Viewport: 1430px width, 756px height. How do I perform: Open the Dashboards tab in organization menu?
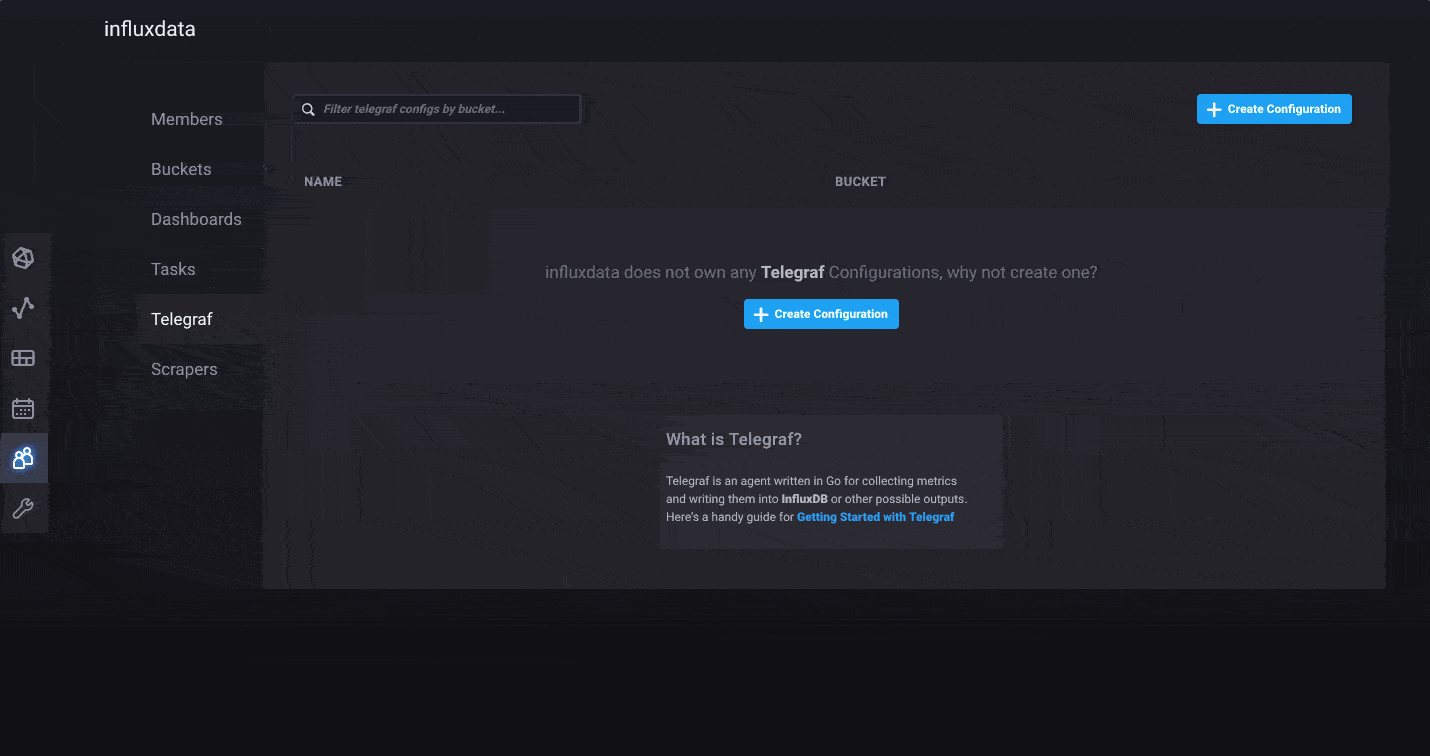point(196,219)
